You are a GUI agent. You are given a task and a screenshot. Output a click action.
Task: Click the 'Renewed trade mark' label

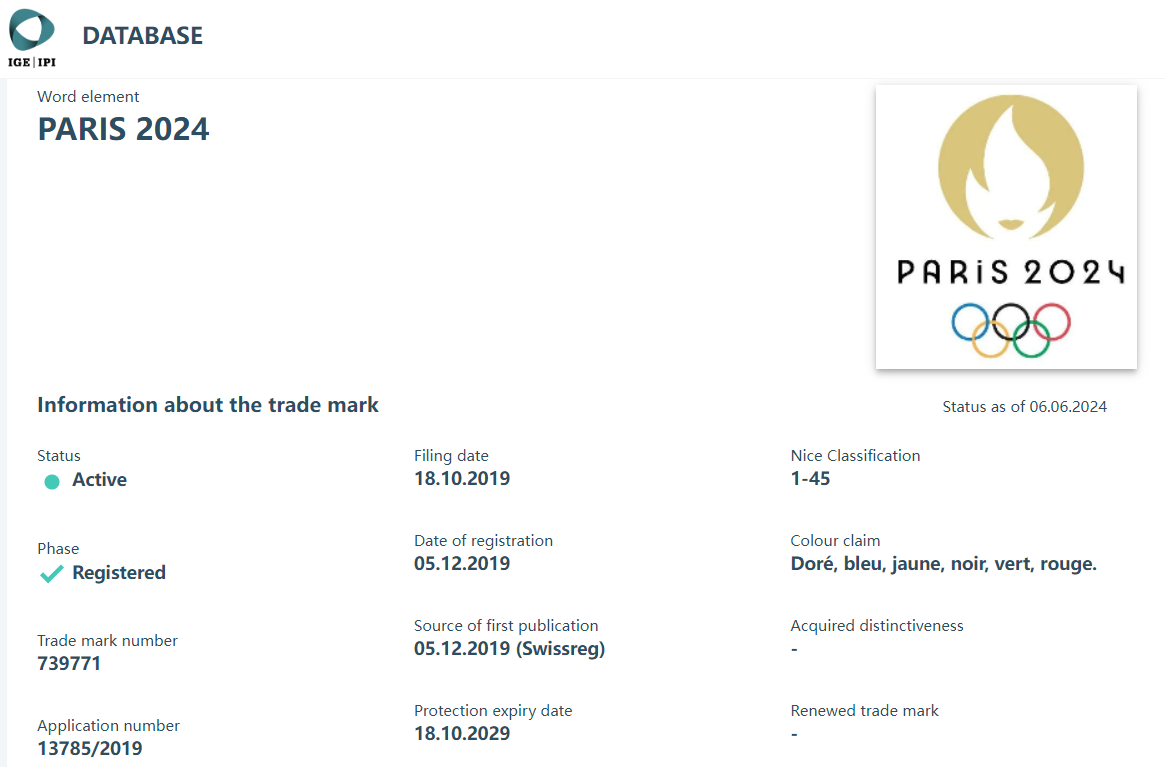pos(864,711)
